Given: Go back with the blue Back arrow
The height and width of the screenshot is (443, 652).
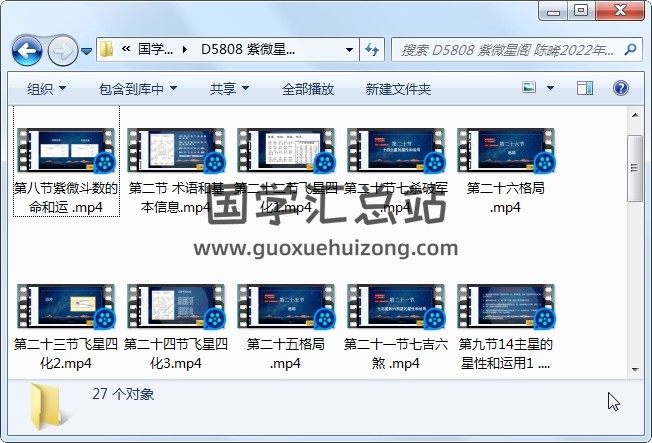Looking at the screenshot, I should tap(27, 51).
